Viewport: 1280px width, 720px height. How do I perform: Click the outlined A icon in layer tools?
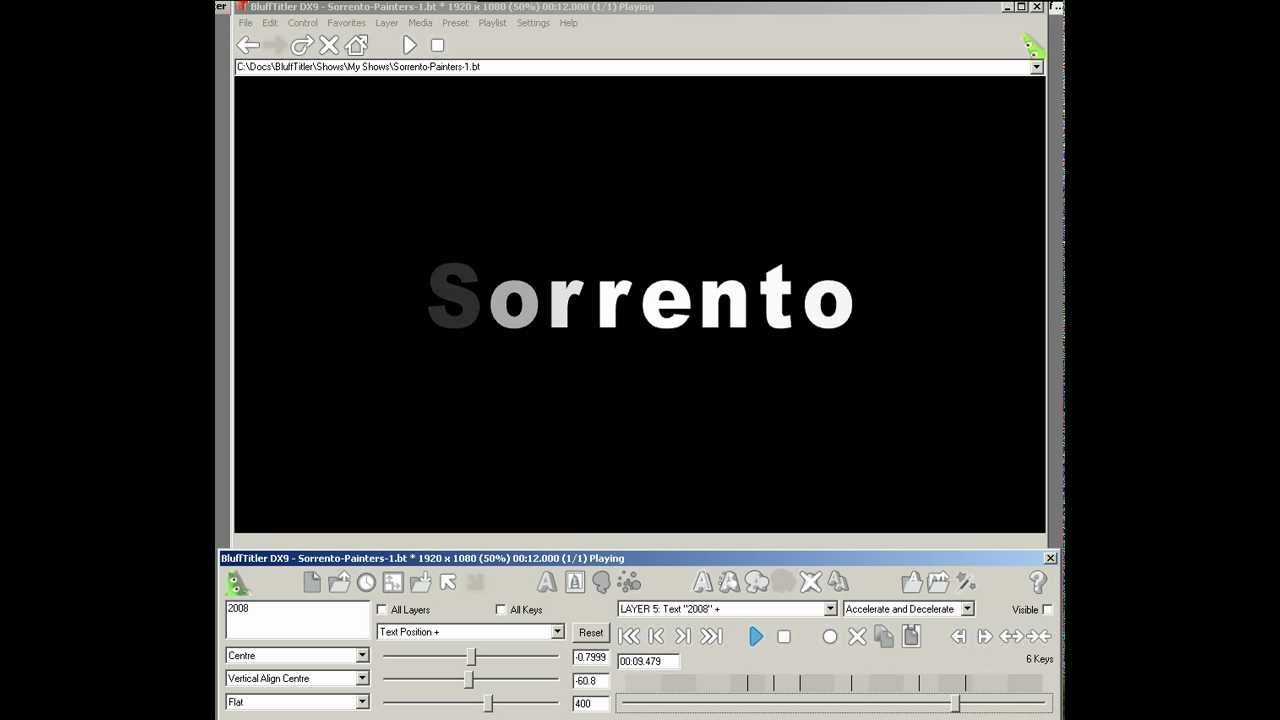(x=703, y=582)
